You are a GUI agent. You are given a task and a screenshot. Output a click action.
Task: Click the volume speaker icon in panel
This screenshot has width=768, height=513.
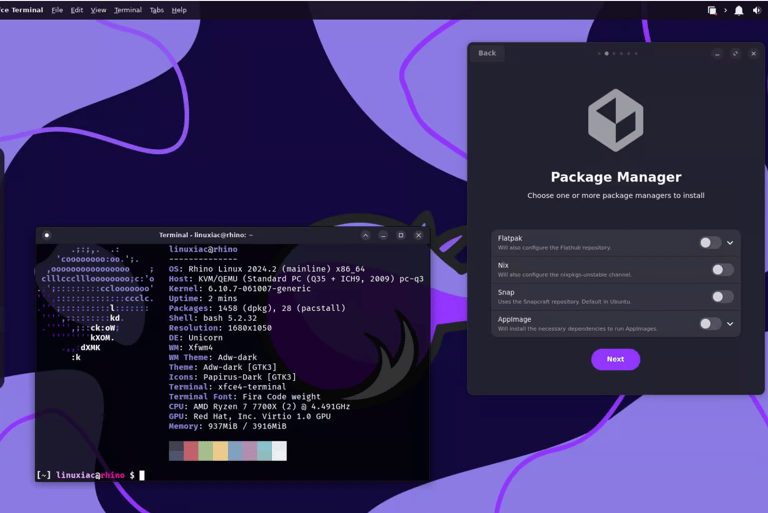(x=757, y=10)
